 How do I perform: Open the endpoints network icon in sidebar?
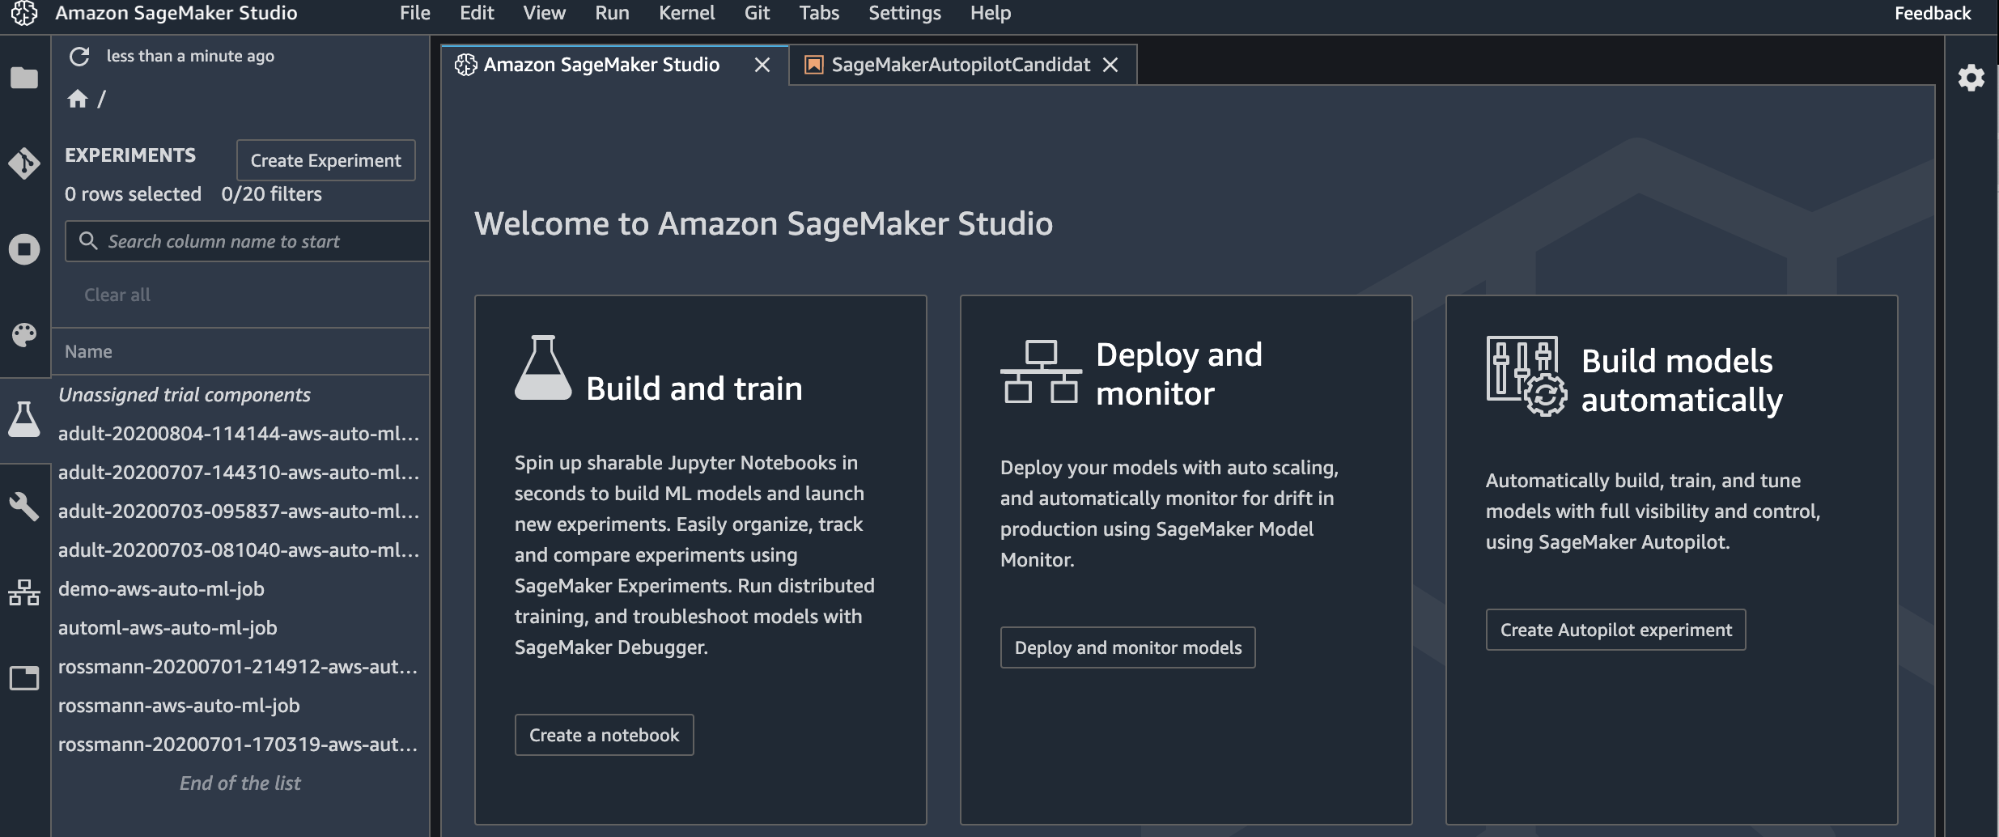pos(24,593)
